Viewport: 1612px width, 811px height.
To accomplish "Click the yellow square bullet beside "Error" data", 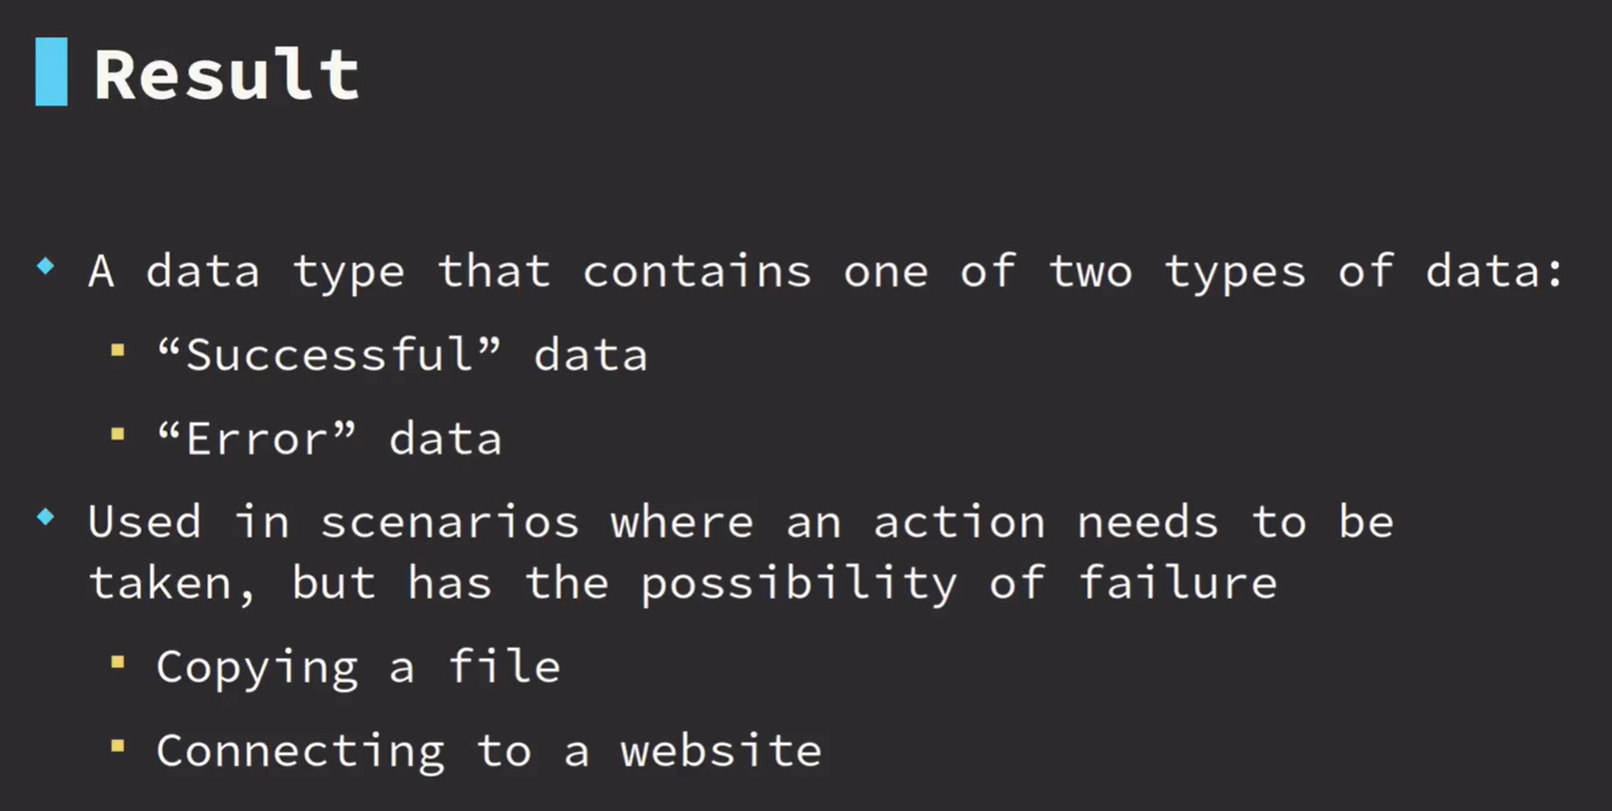I will click(118, 434).
